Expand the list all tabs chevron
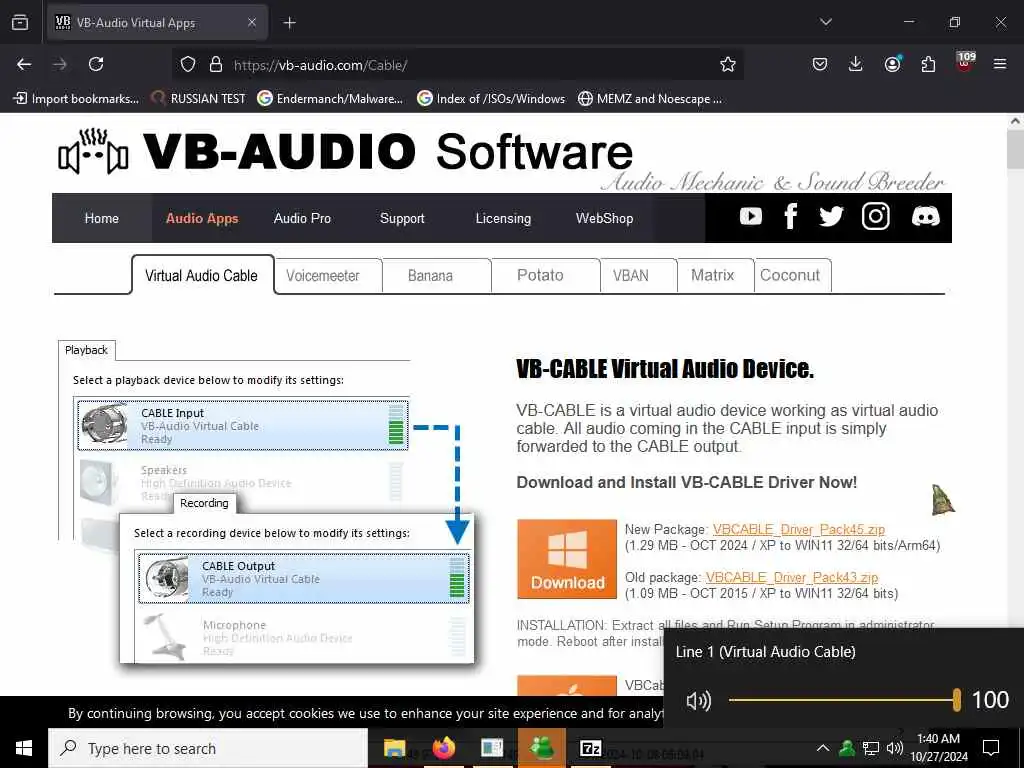The image size is (1024, 768). tap(825, 22)
